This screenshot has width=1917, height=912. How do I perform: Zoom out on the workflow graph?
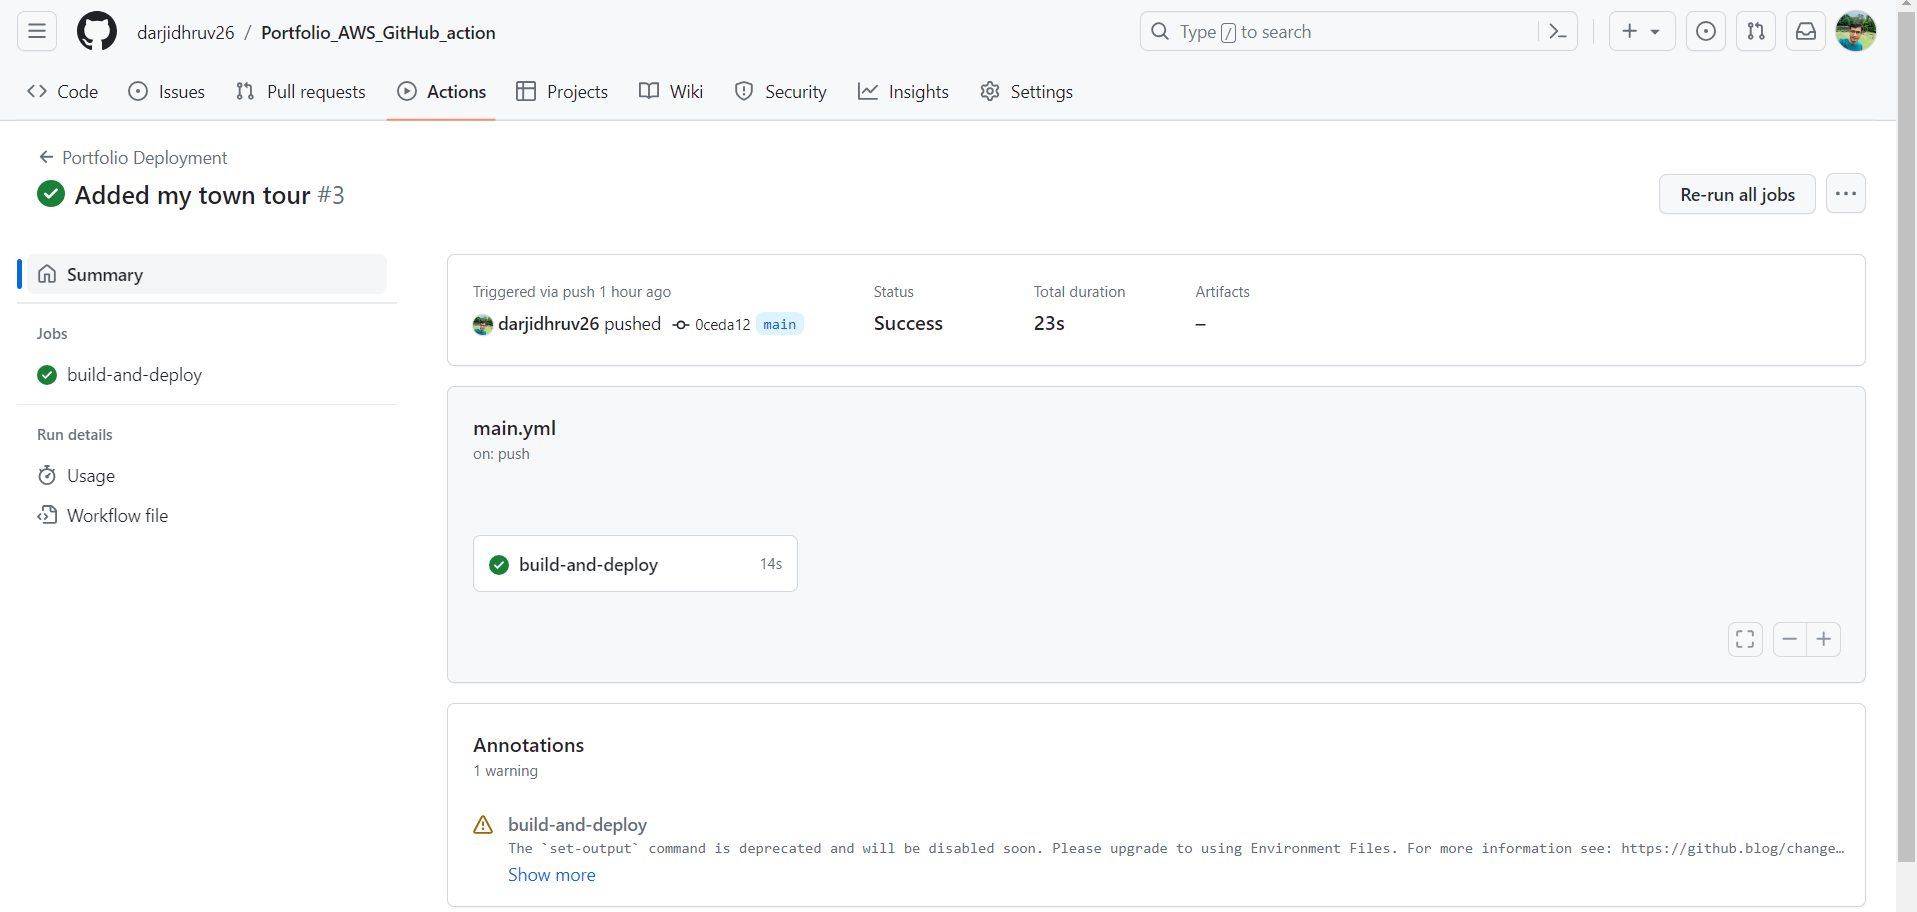click(1789, 639)
